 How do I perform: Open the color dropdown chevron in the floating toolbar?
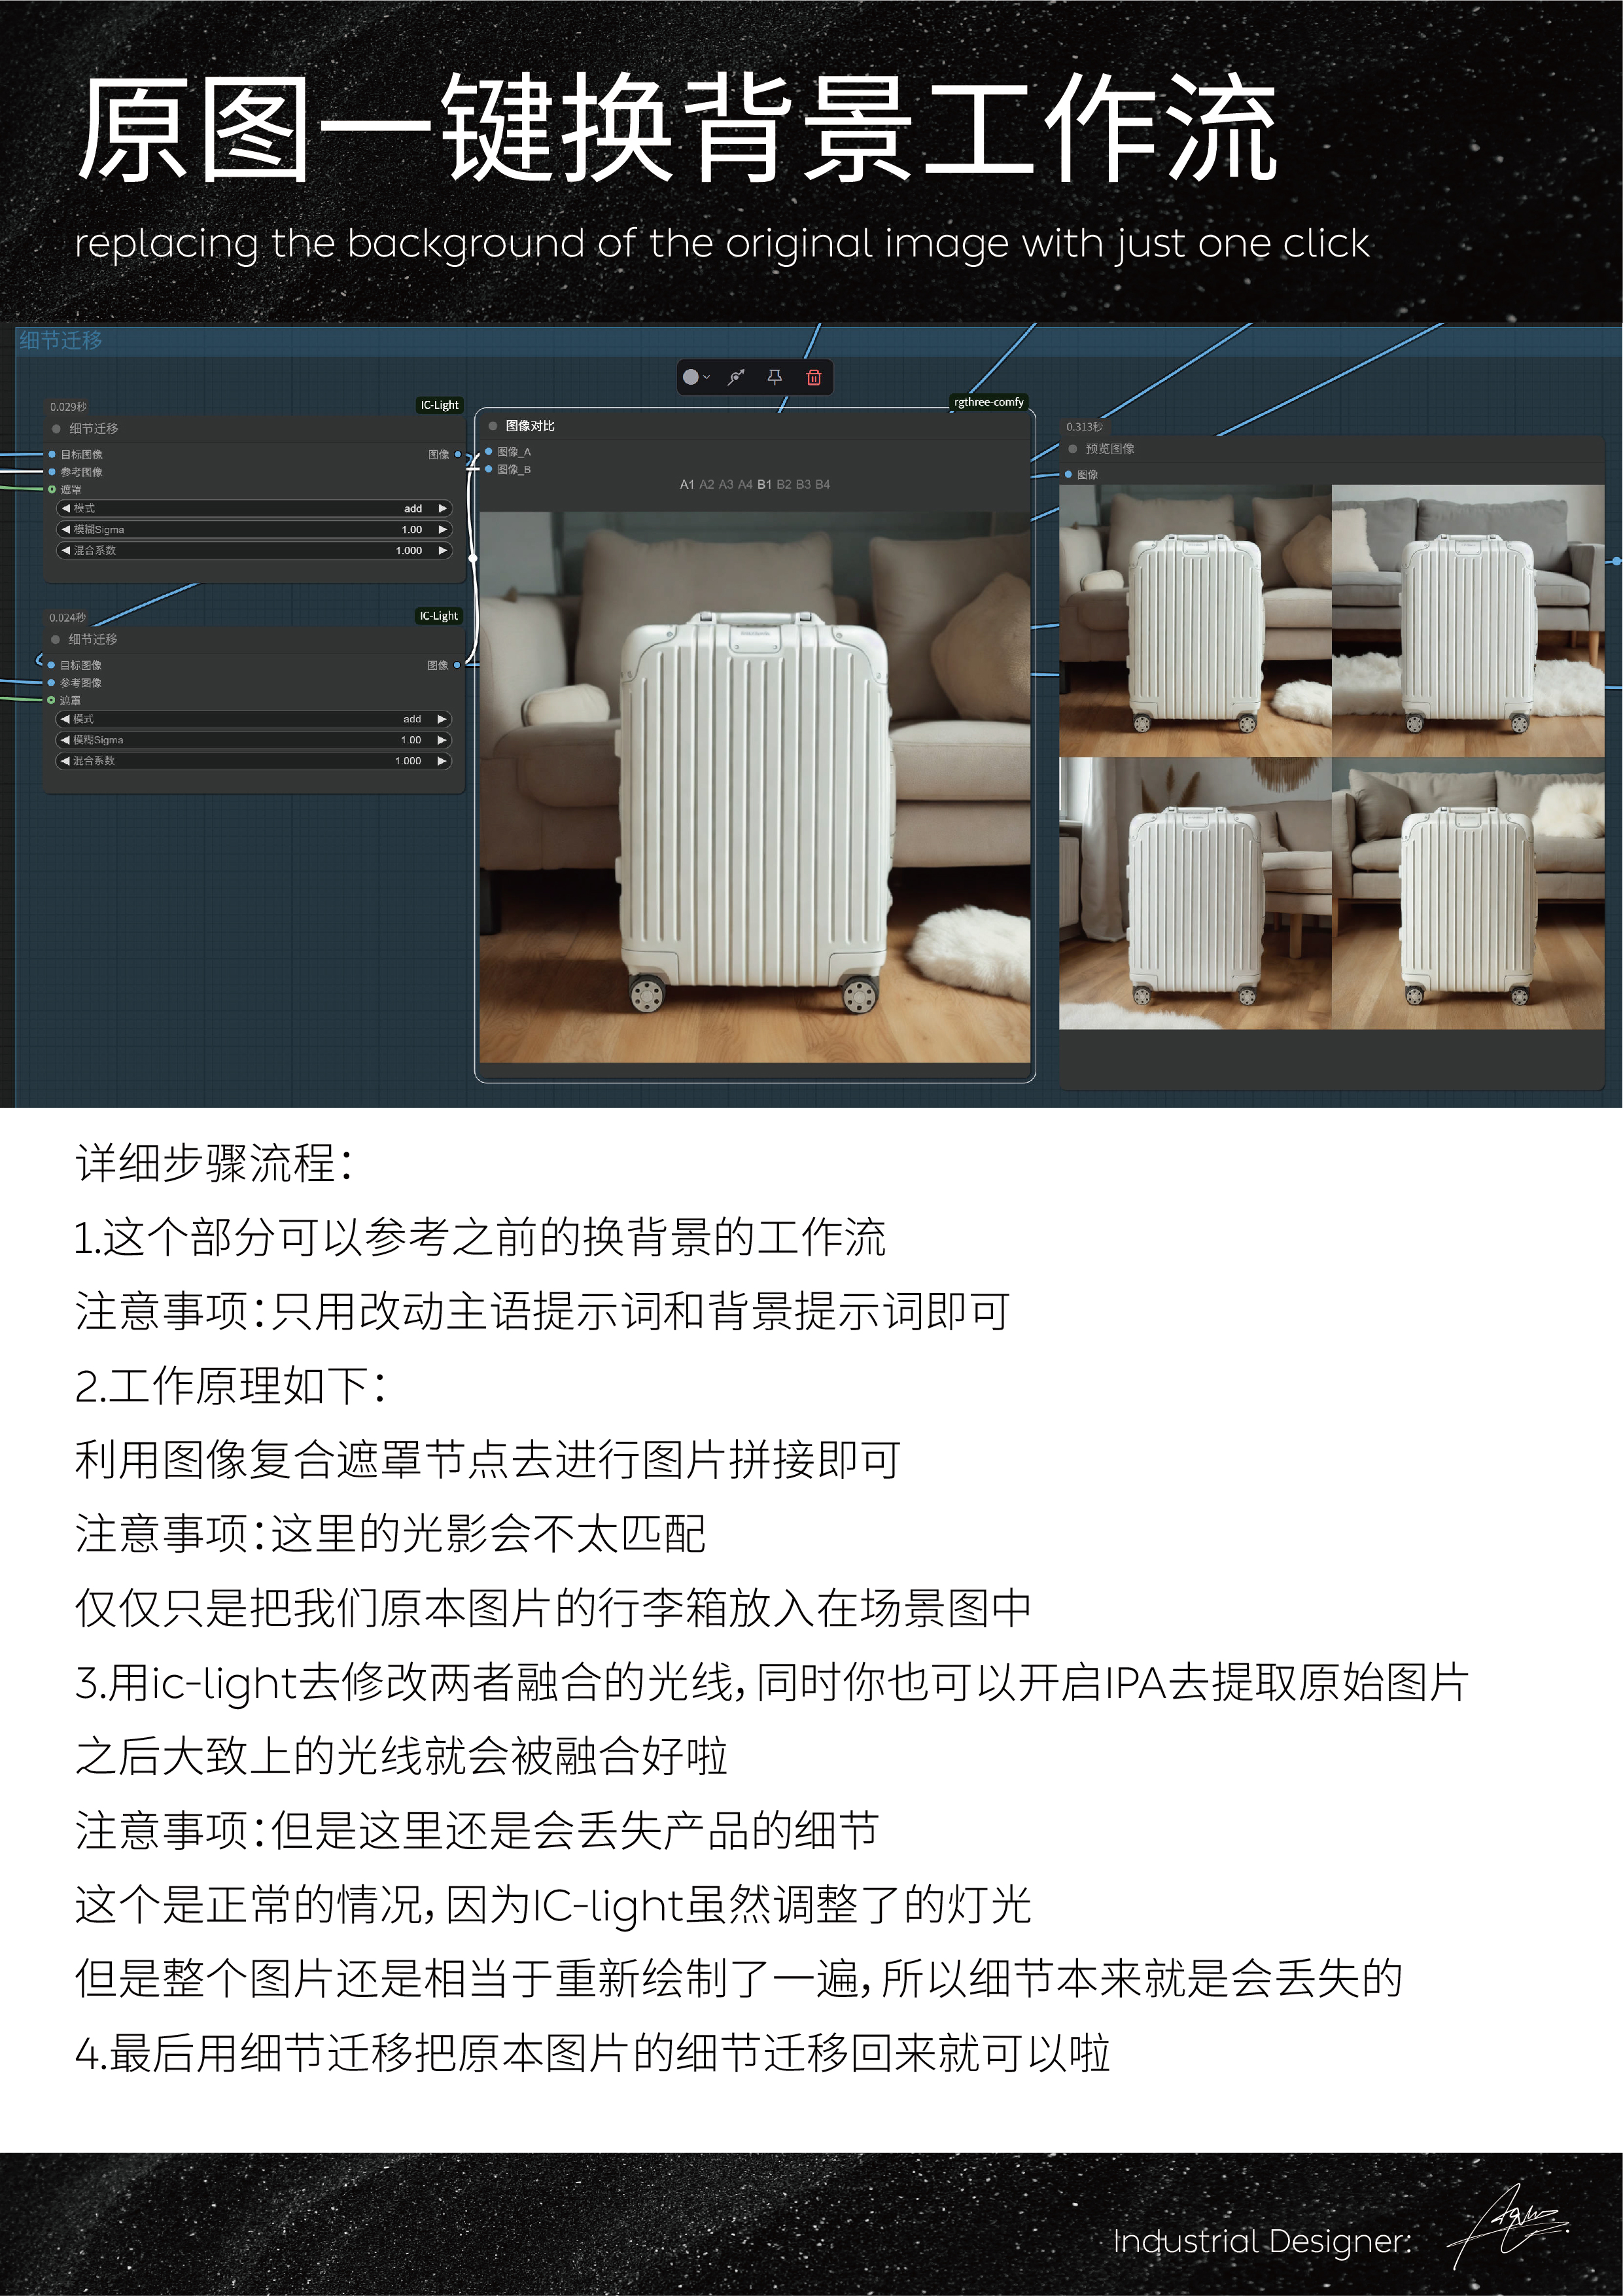(707, 377)
